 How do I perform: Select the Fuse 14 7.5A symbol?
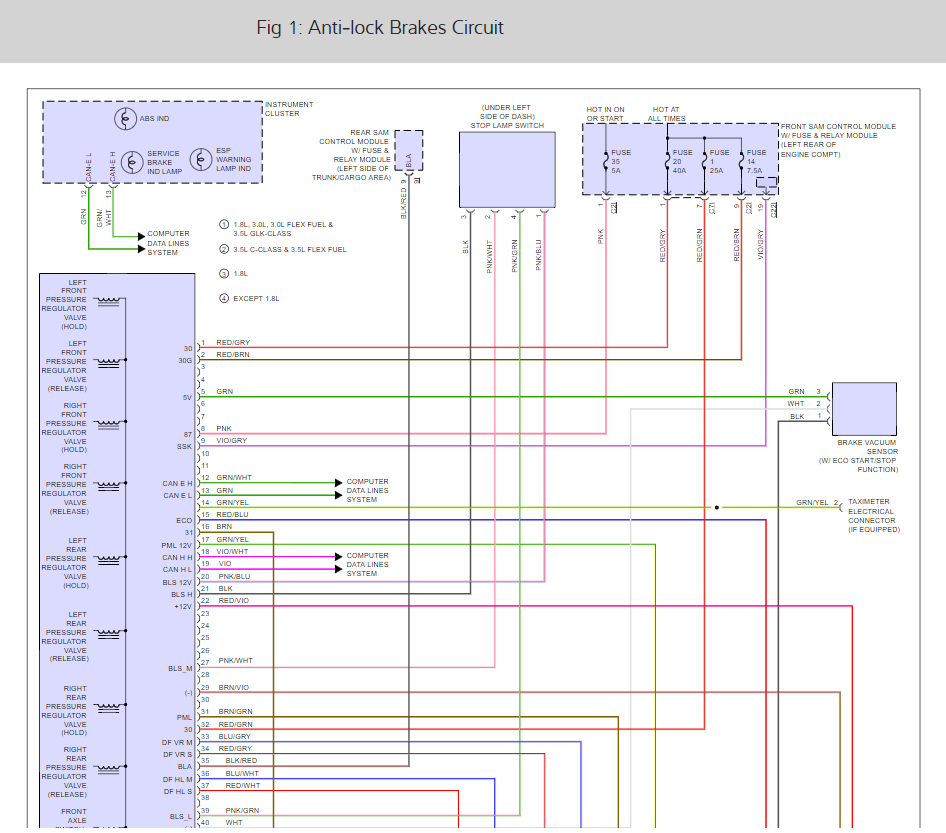741,161
